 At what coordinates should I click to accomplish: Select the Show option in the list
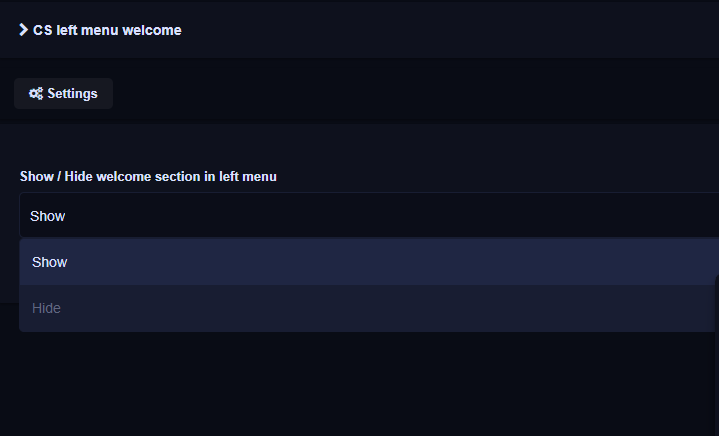(369, 262)
